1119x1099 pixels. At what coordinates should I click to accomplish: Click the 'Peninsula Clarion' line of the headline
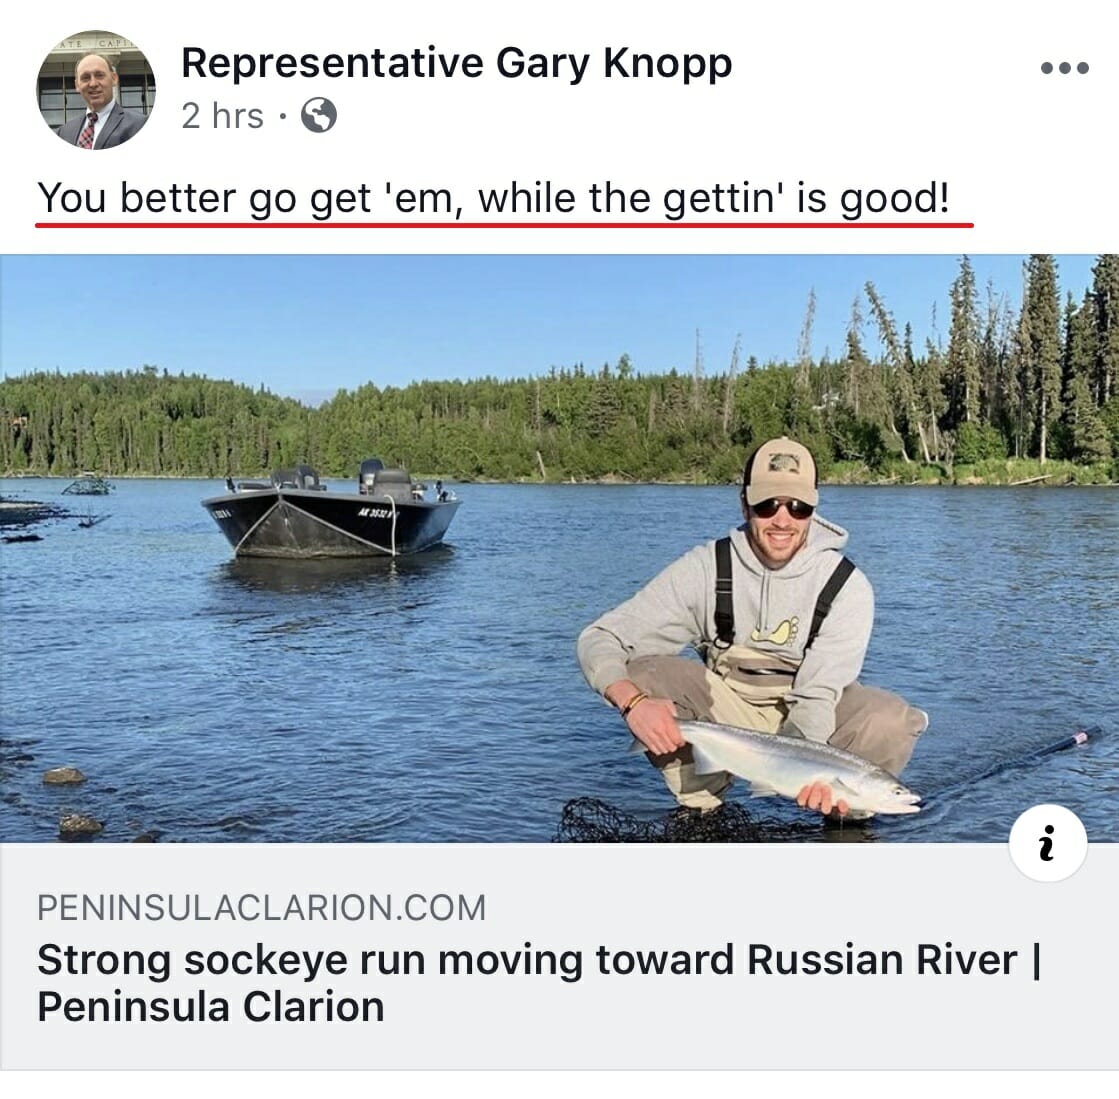tap(211, 1007)
